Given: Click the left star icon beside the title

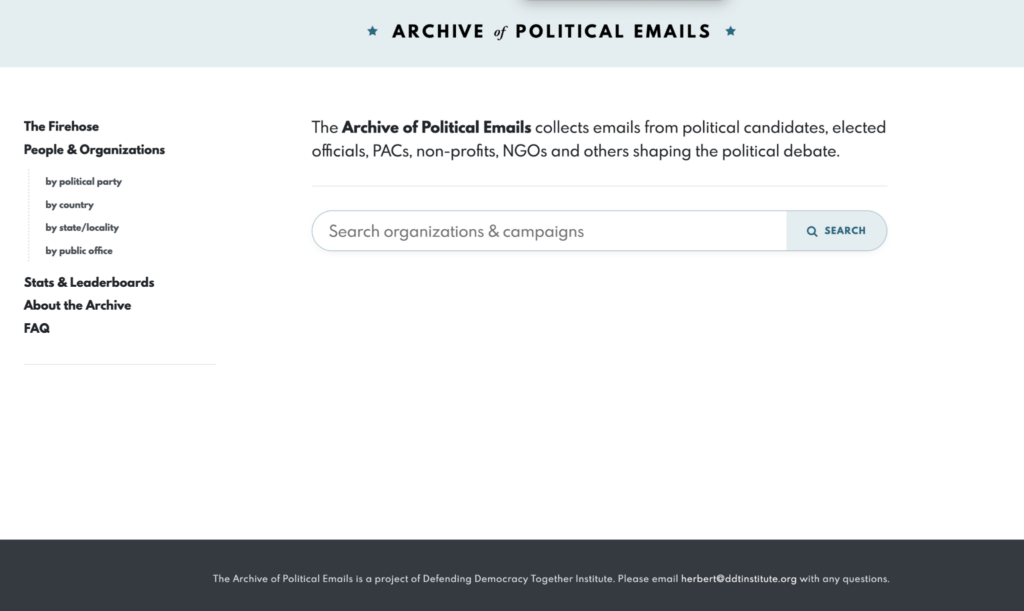Looking at the screenshot, I should tap(370, 31).
